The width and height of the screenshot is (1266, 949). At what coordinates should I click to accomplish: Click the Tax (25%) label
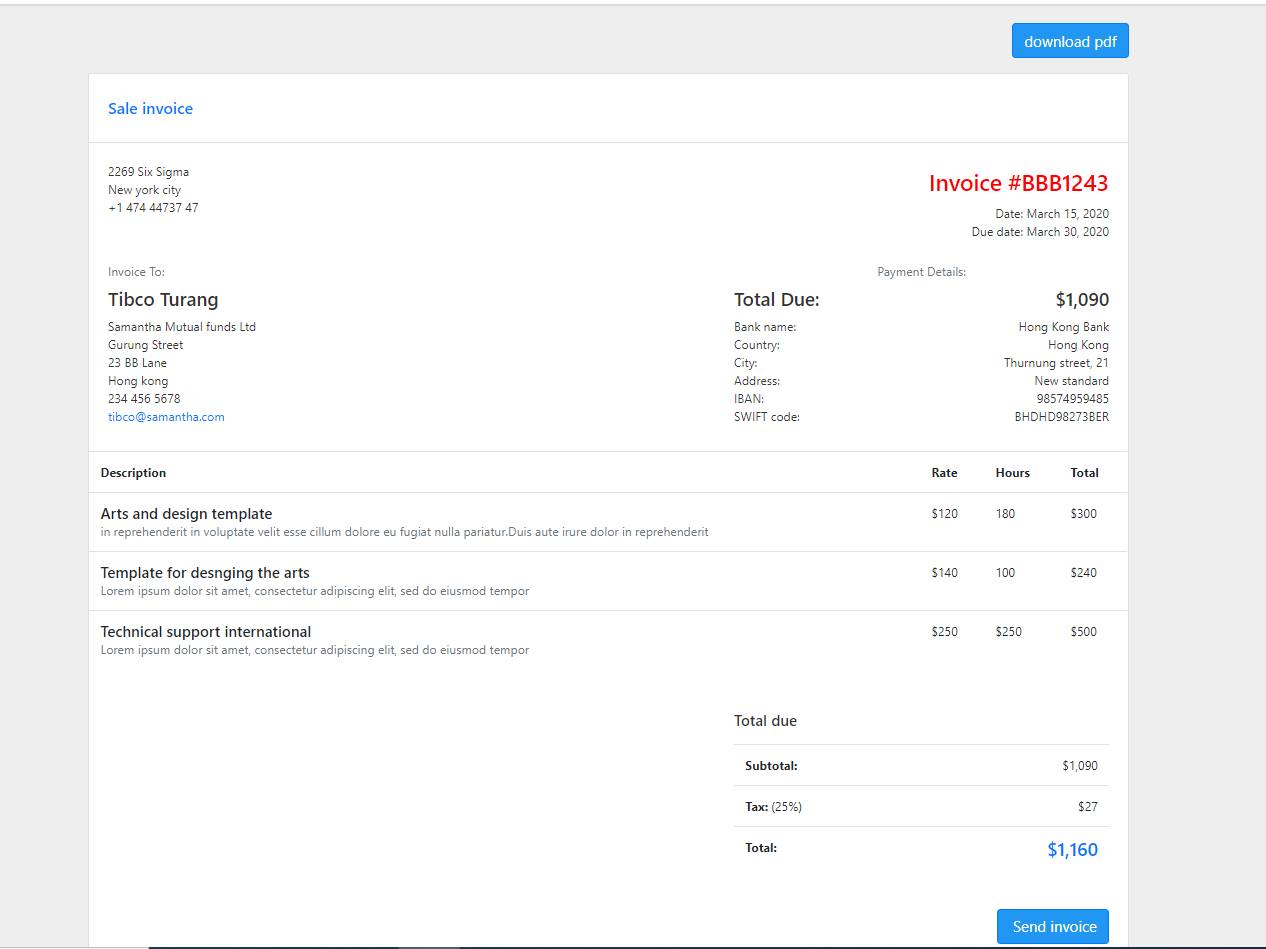pyautogui.click(x=773, y=807)
